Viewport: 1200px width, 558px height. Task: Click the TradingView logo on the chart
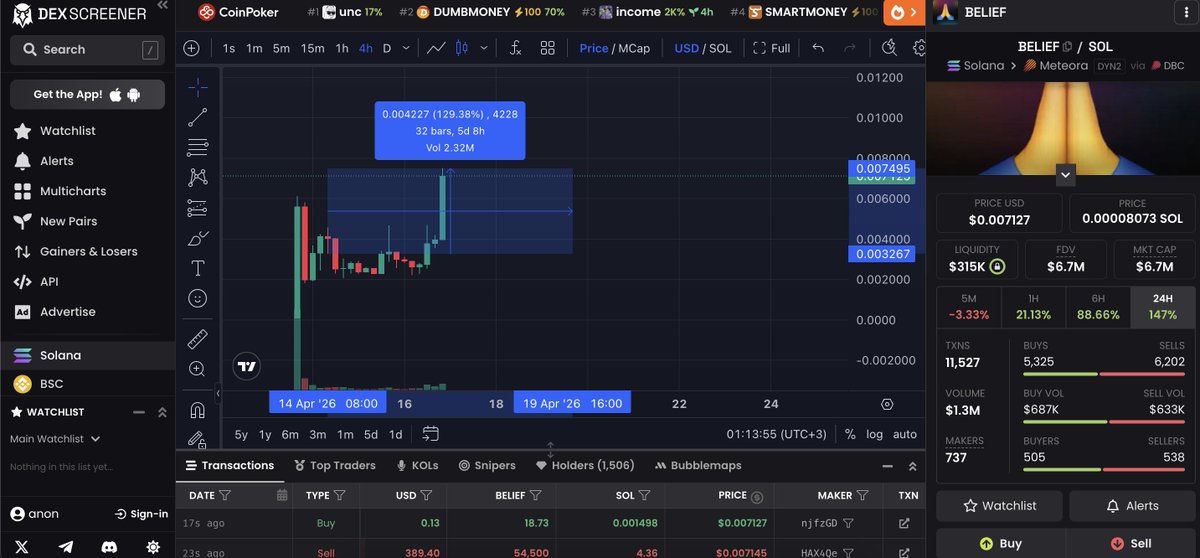(x=247, y=367)
